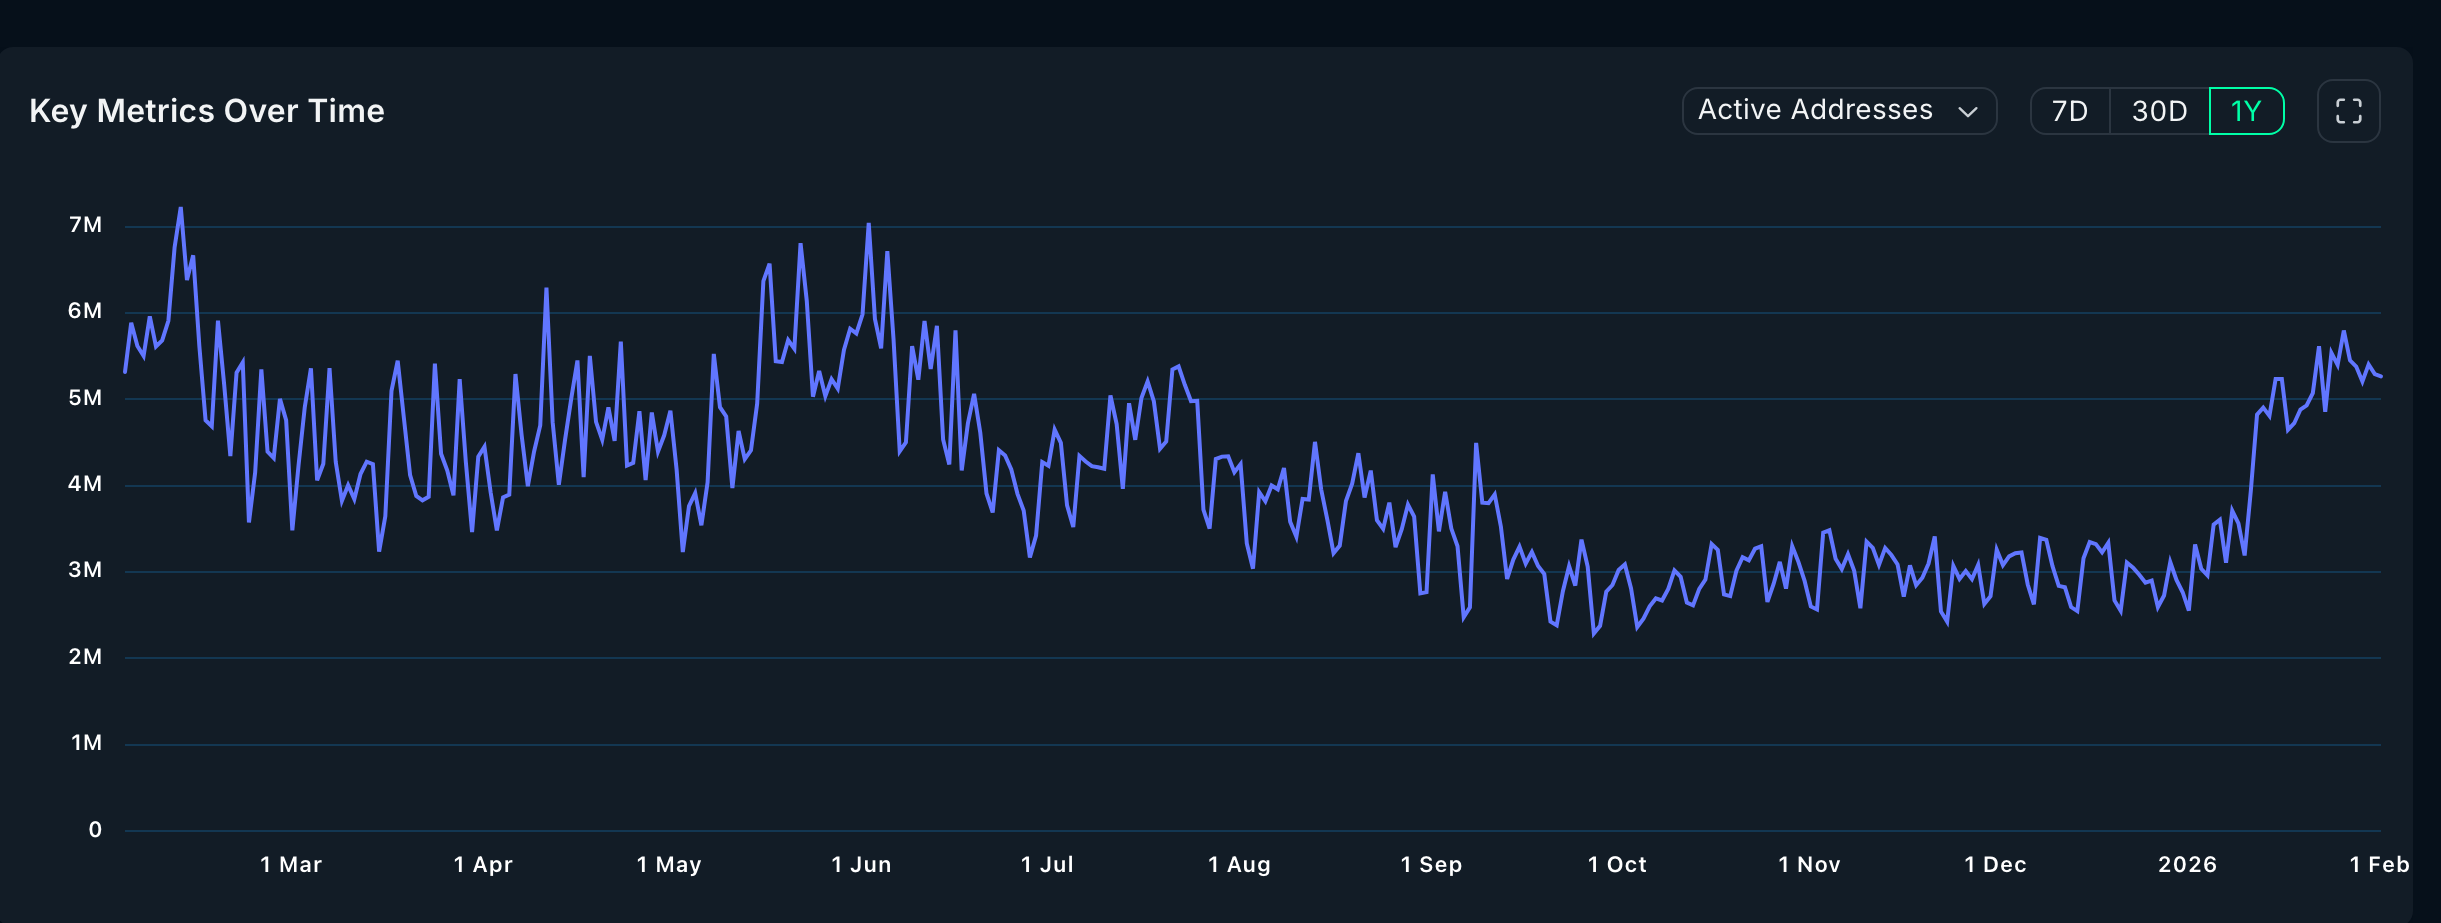Open the Active Addresses metric dropdown
The height and width of the screenshot is (923, 2441).
point(1839,111)
